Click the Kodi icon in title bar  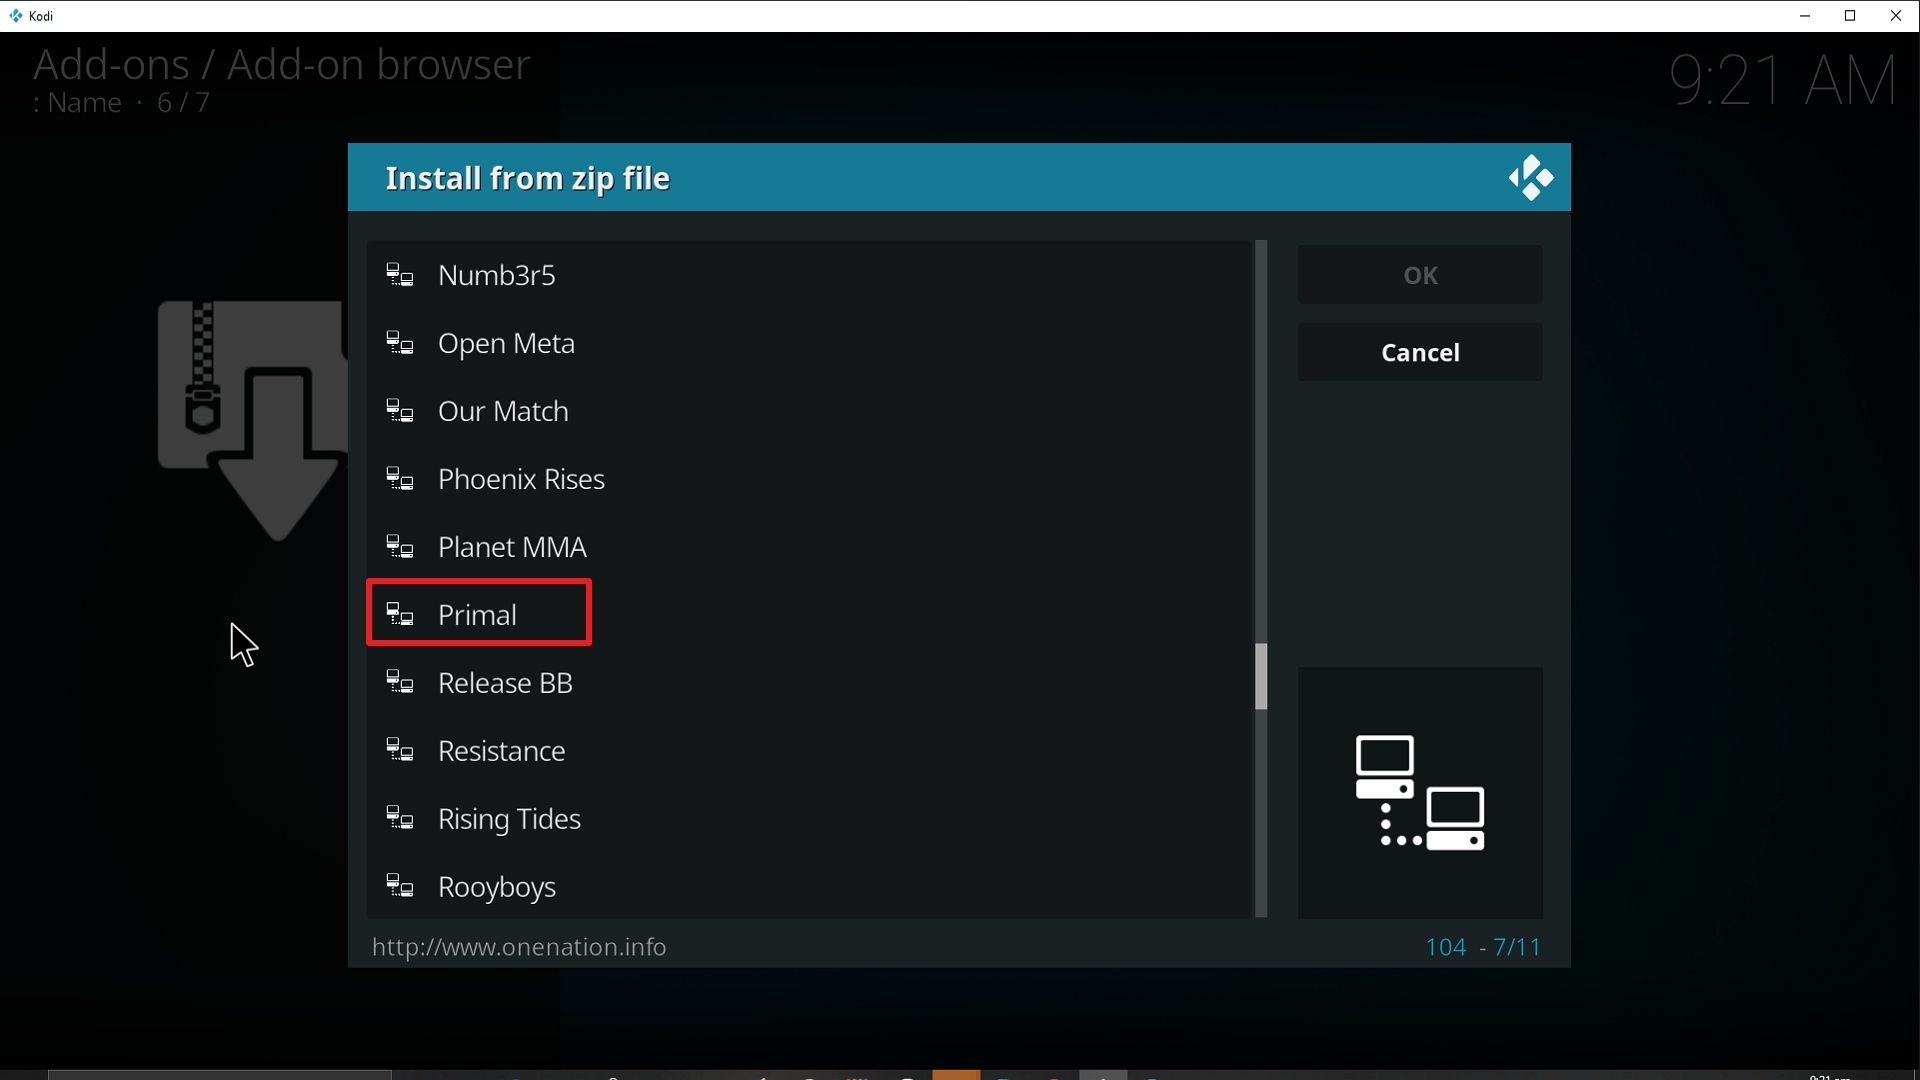coord(15,16)
